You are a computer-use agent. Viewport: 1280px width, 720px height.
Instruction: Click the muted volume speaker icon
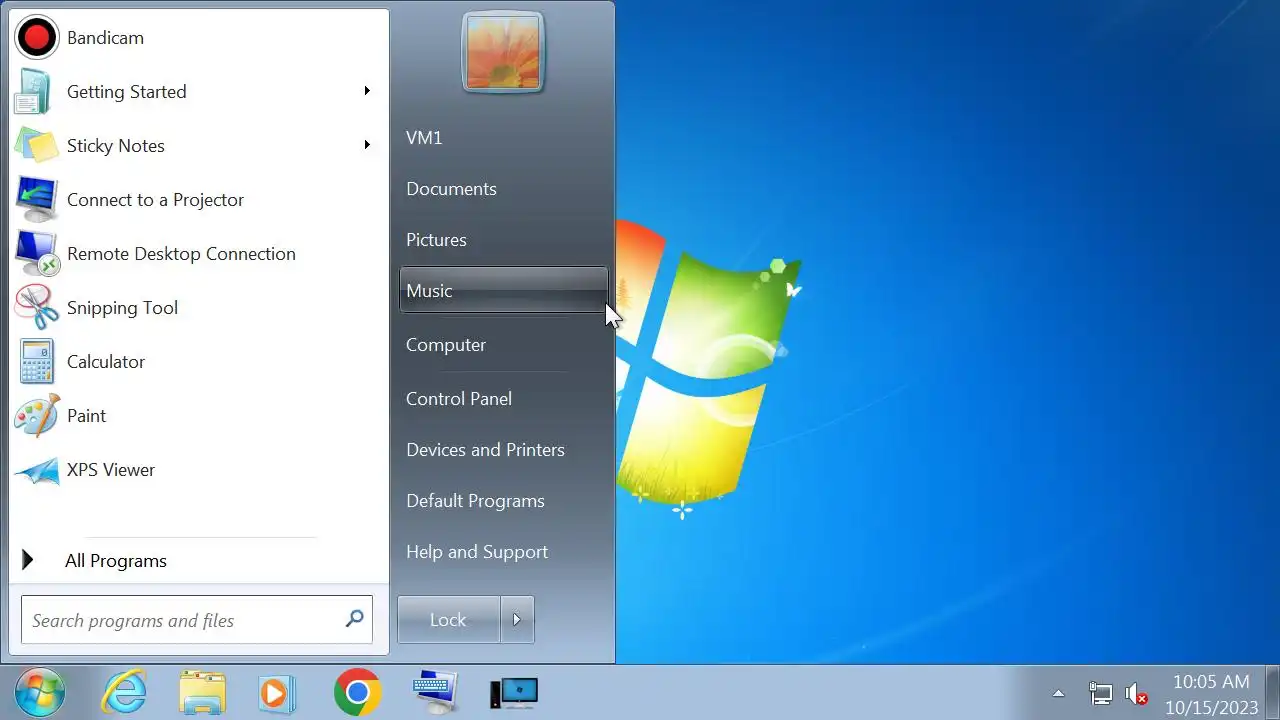(1136, 694)
